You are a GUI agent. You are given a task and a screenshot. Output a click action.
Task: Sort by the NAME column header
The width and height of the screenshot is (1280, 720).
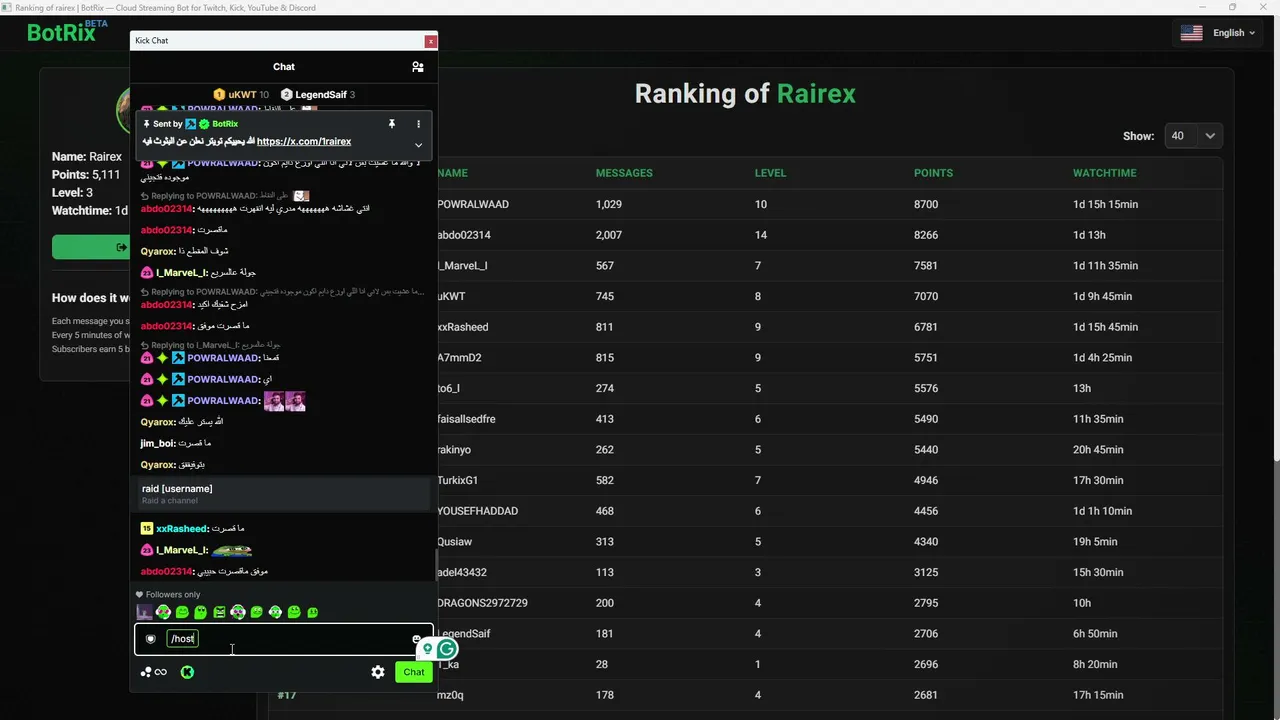(452, 173)
